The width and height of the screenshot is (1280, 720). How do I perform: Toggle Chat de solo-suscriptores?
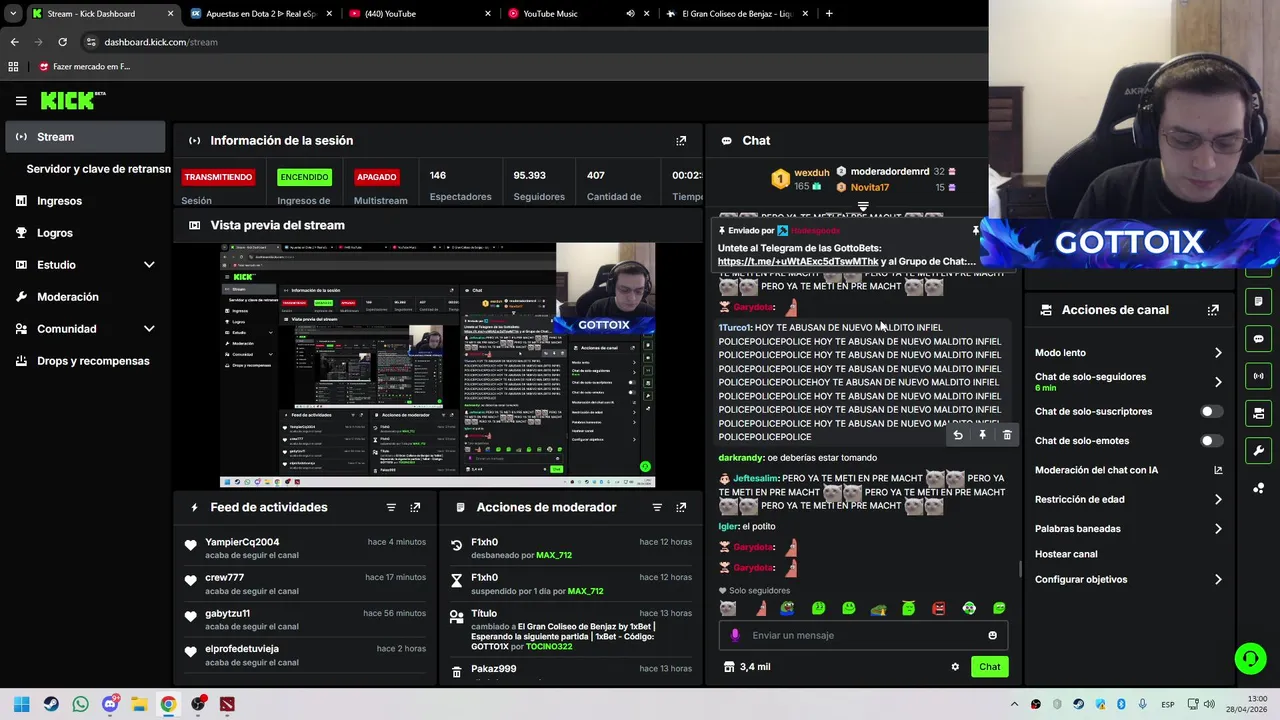click(1211, 412)
